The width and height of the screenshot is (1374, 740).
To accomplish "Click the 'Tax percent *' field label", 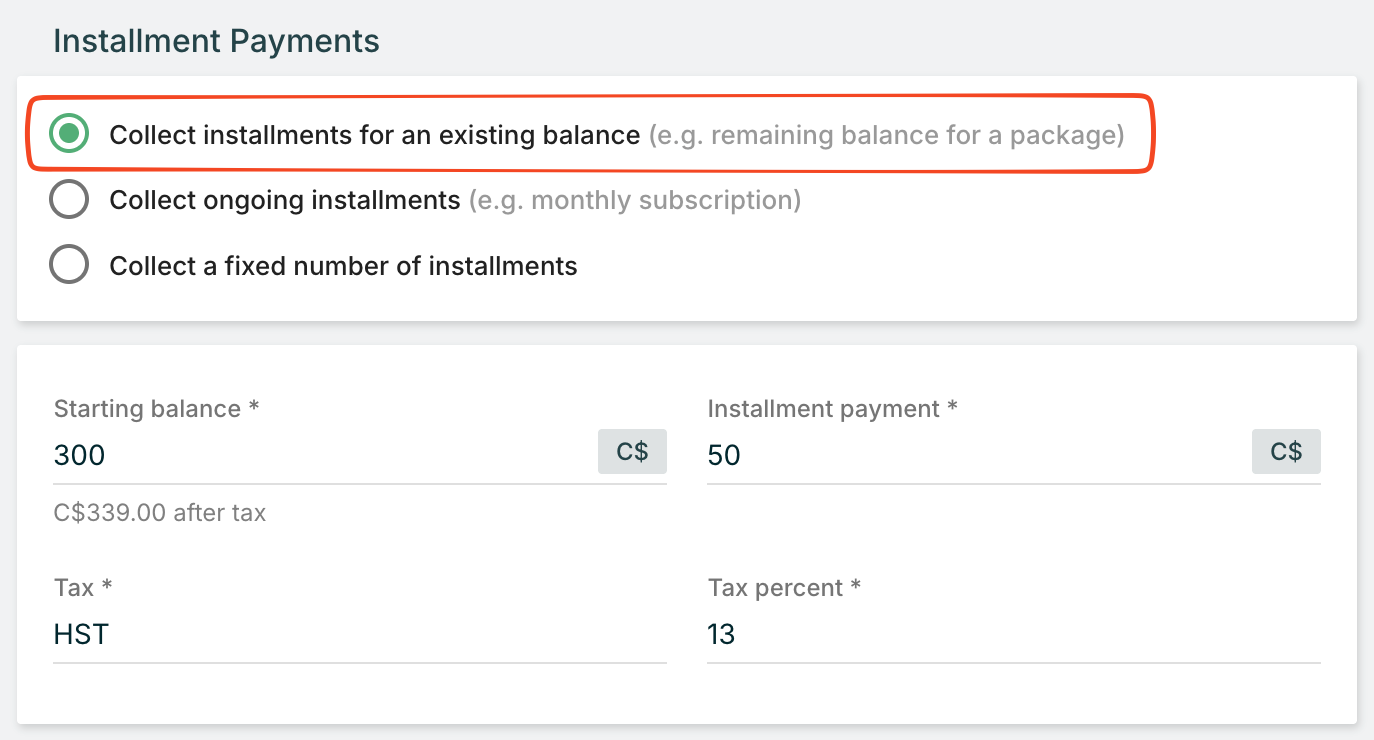I will pyautogui.click(x=783, y=587).
